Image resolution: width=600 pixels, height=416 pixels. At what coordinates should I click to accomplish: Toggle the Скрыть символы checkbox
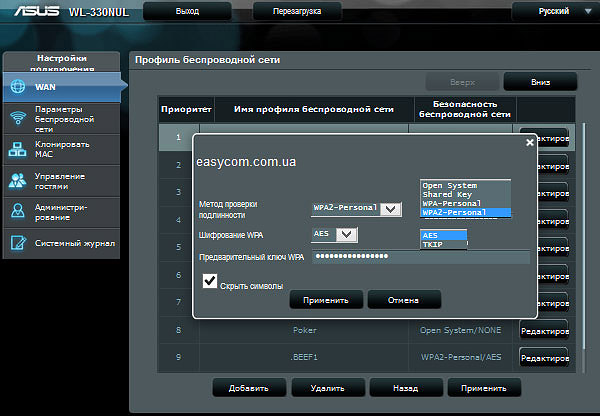click(x=210, y=281)
